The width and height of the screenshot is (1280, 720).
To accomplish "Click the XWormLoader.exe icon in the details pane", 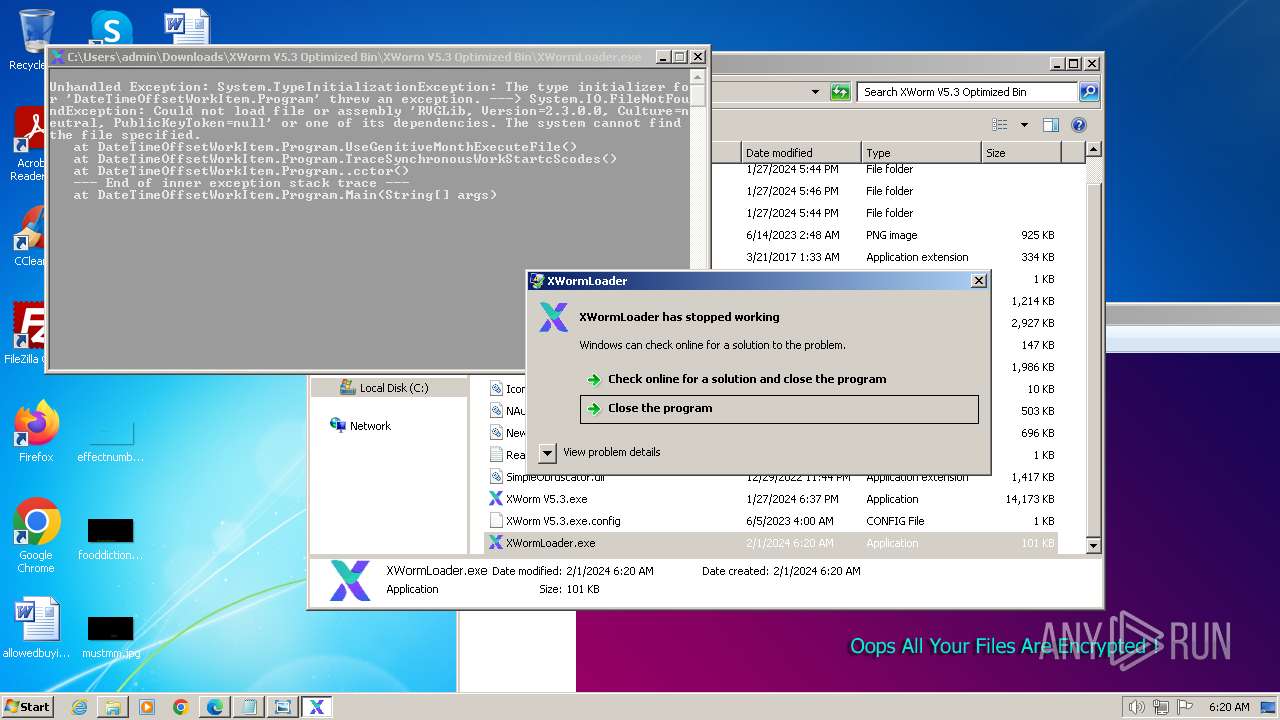I will pyautogui.click(x=350, y=580).
